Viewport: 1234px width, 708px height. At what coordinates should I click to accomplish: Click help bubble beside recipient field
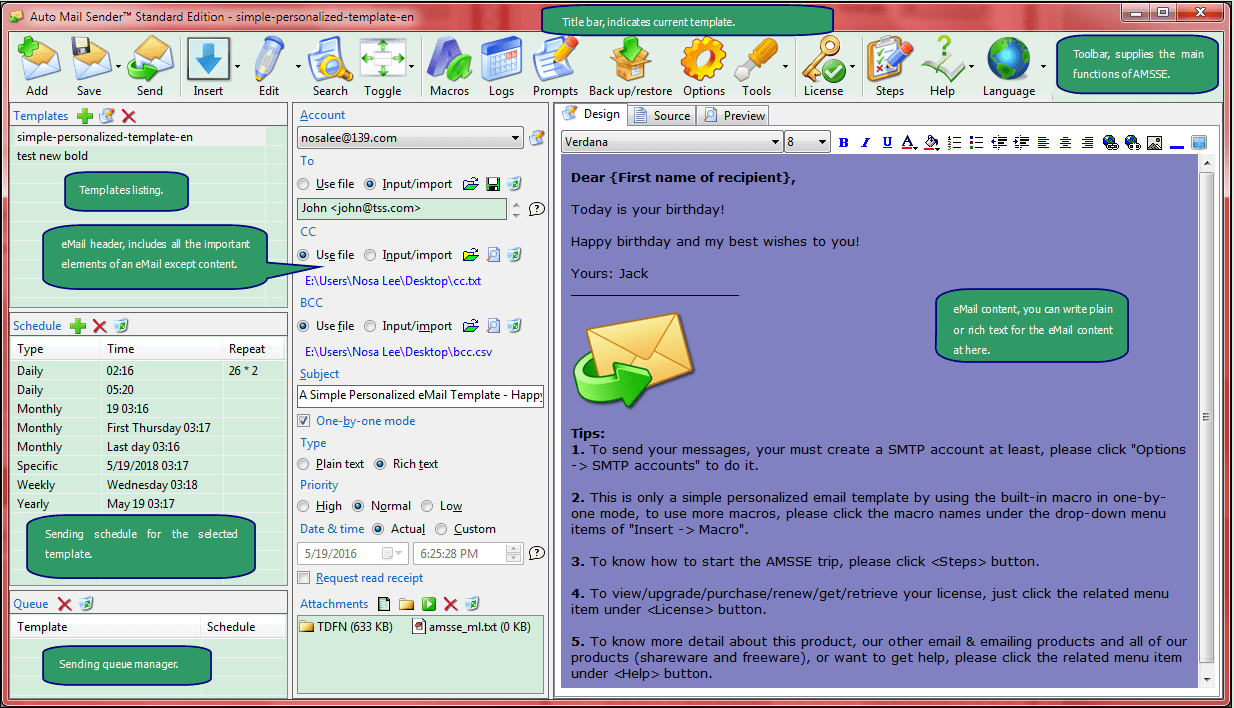(x=537, y=209)
